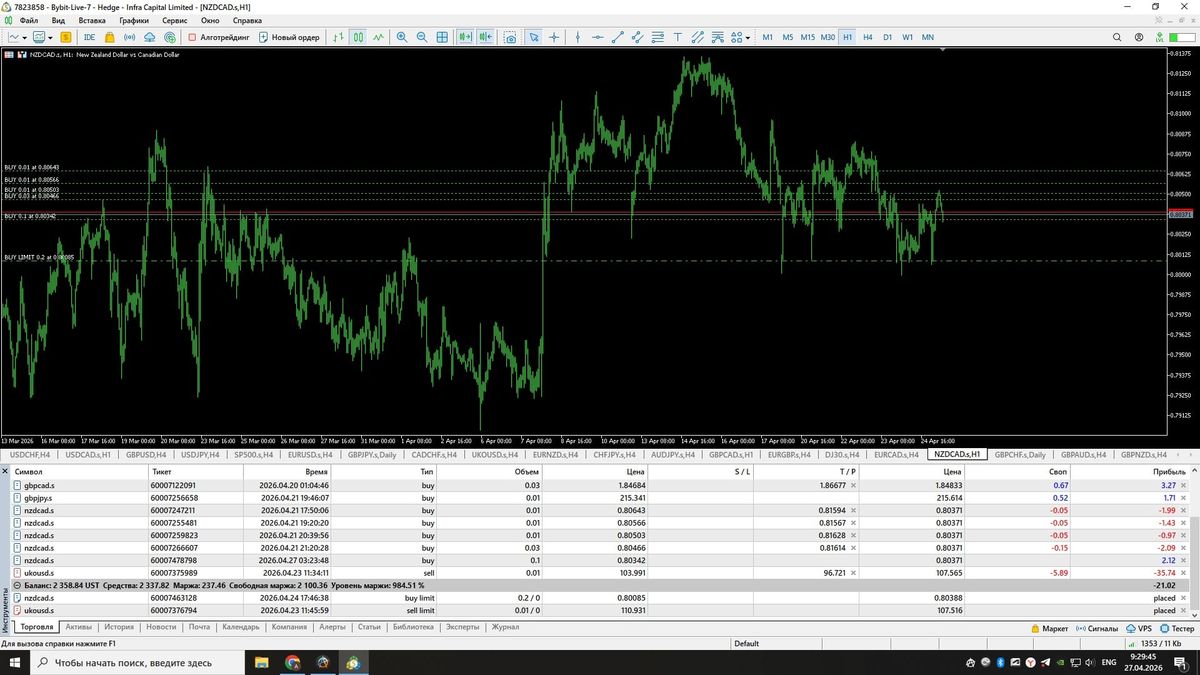Open the Файл menu
Screen dimensions: 1200x675
pos(29,20)
